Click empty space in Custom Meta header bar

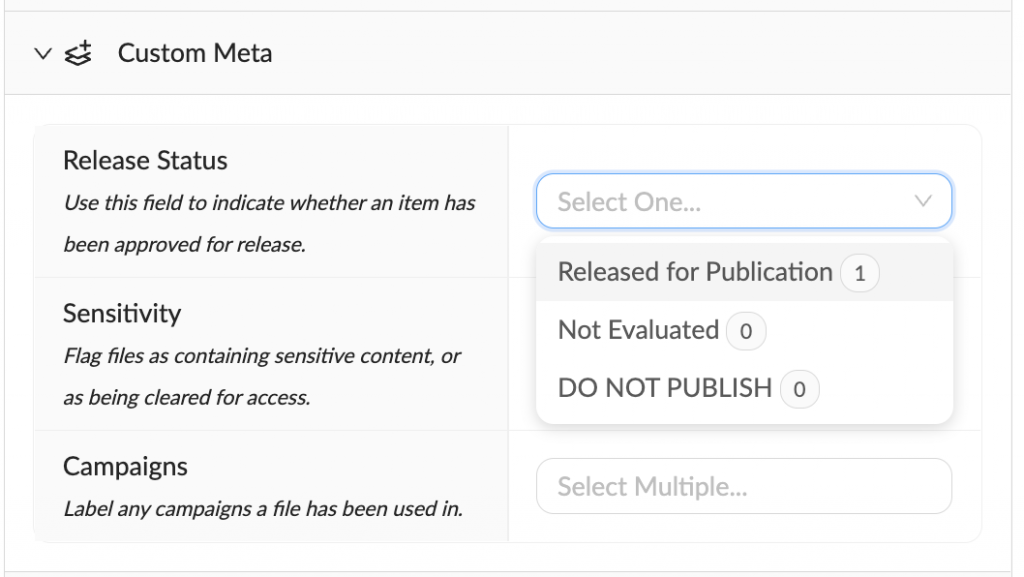(x=640, y=53)
